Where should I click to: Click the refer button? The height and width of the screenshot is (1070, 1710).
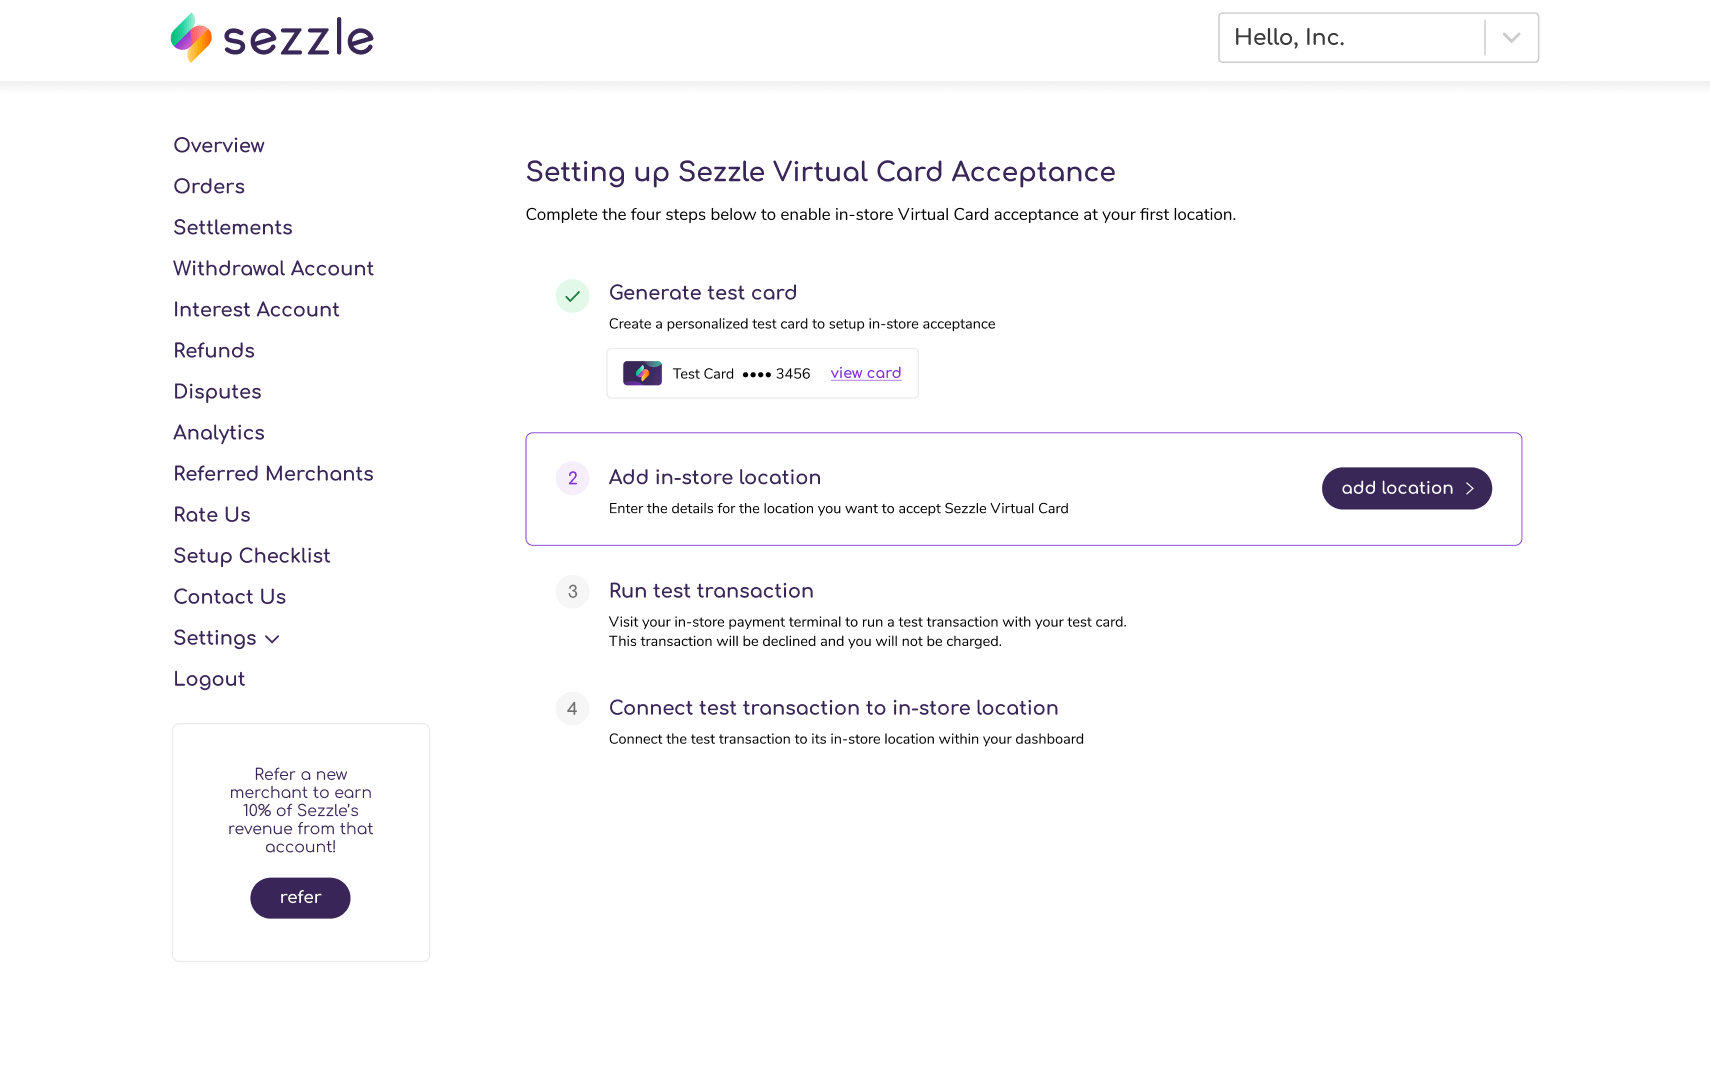300,898
